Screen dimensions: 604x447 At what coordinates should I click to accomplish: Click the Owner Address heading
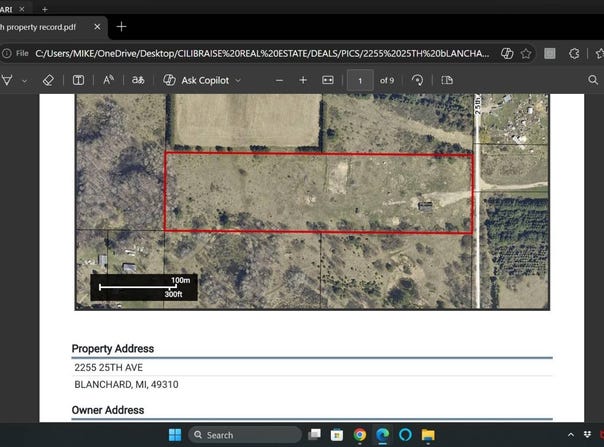click(108, 410)
